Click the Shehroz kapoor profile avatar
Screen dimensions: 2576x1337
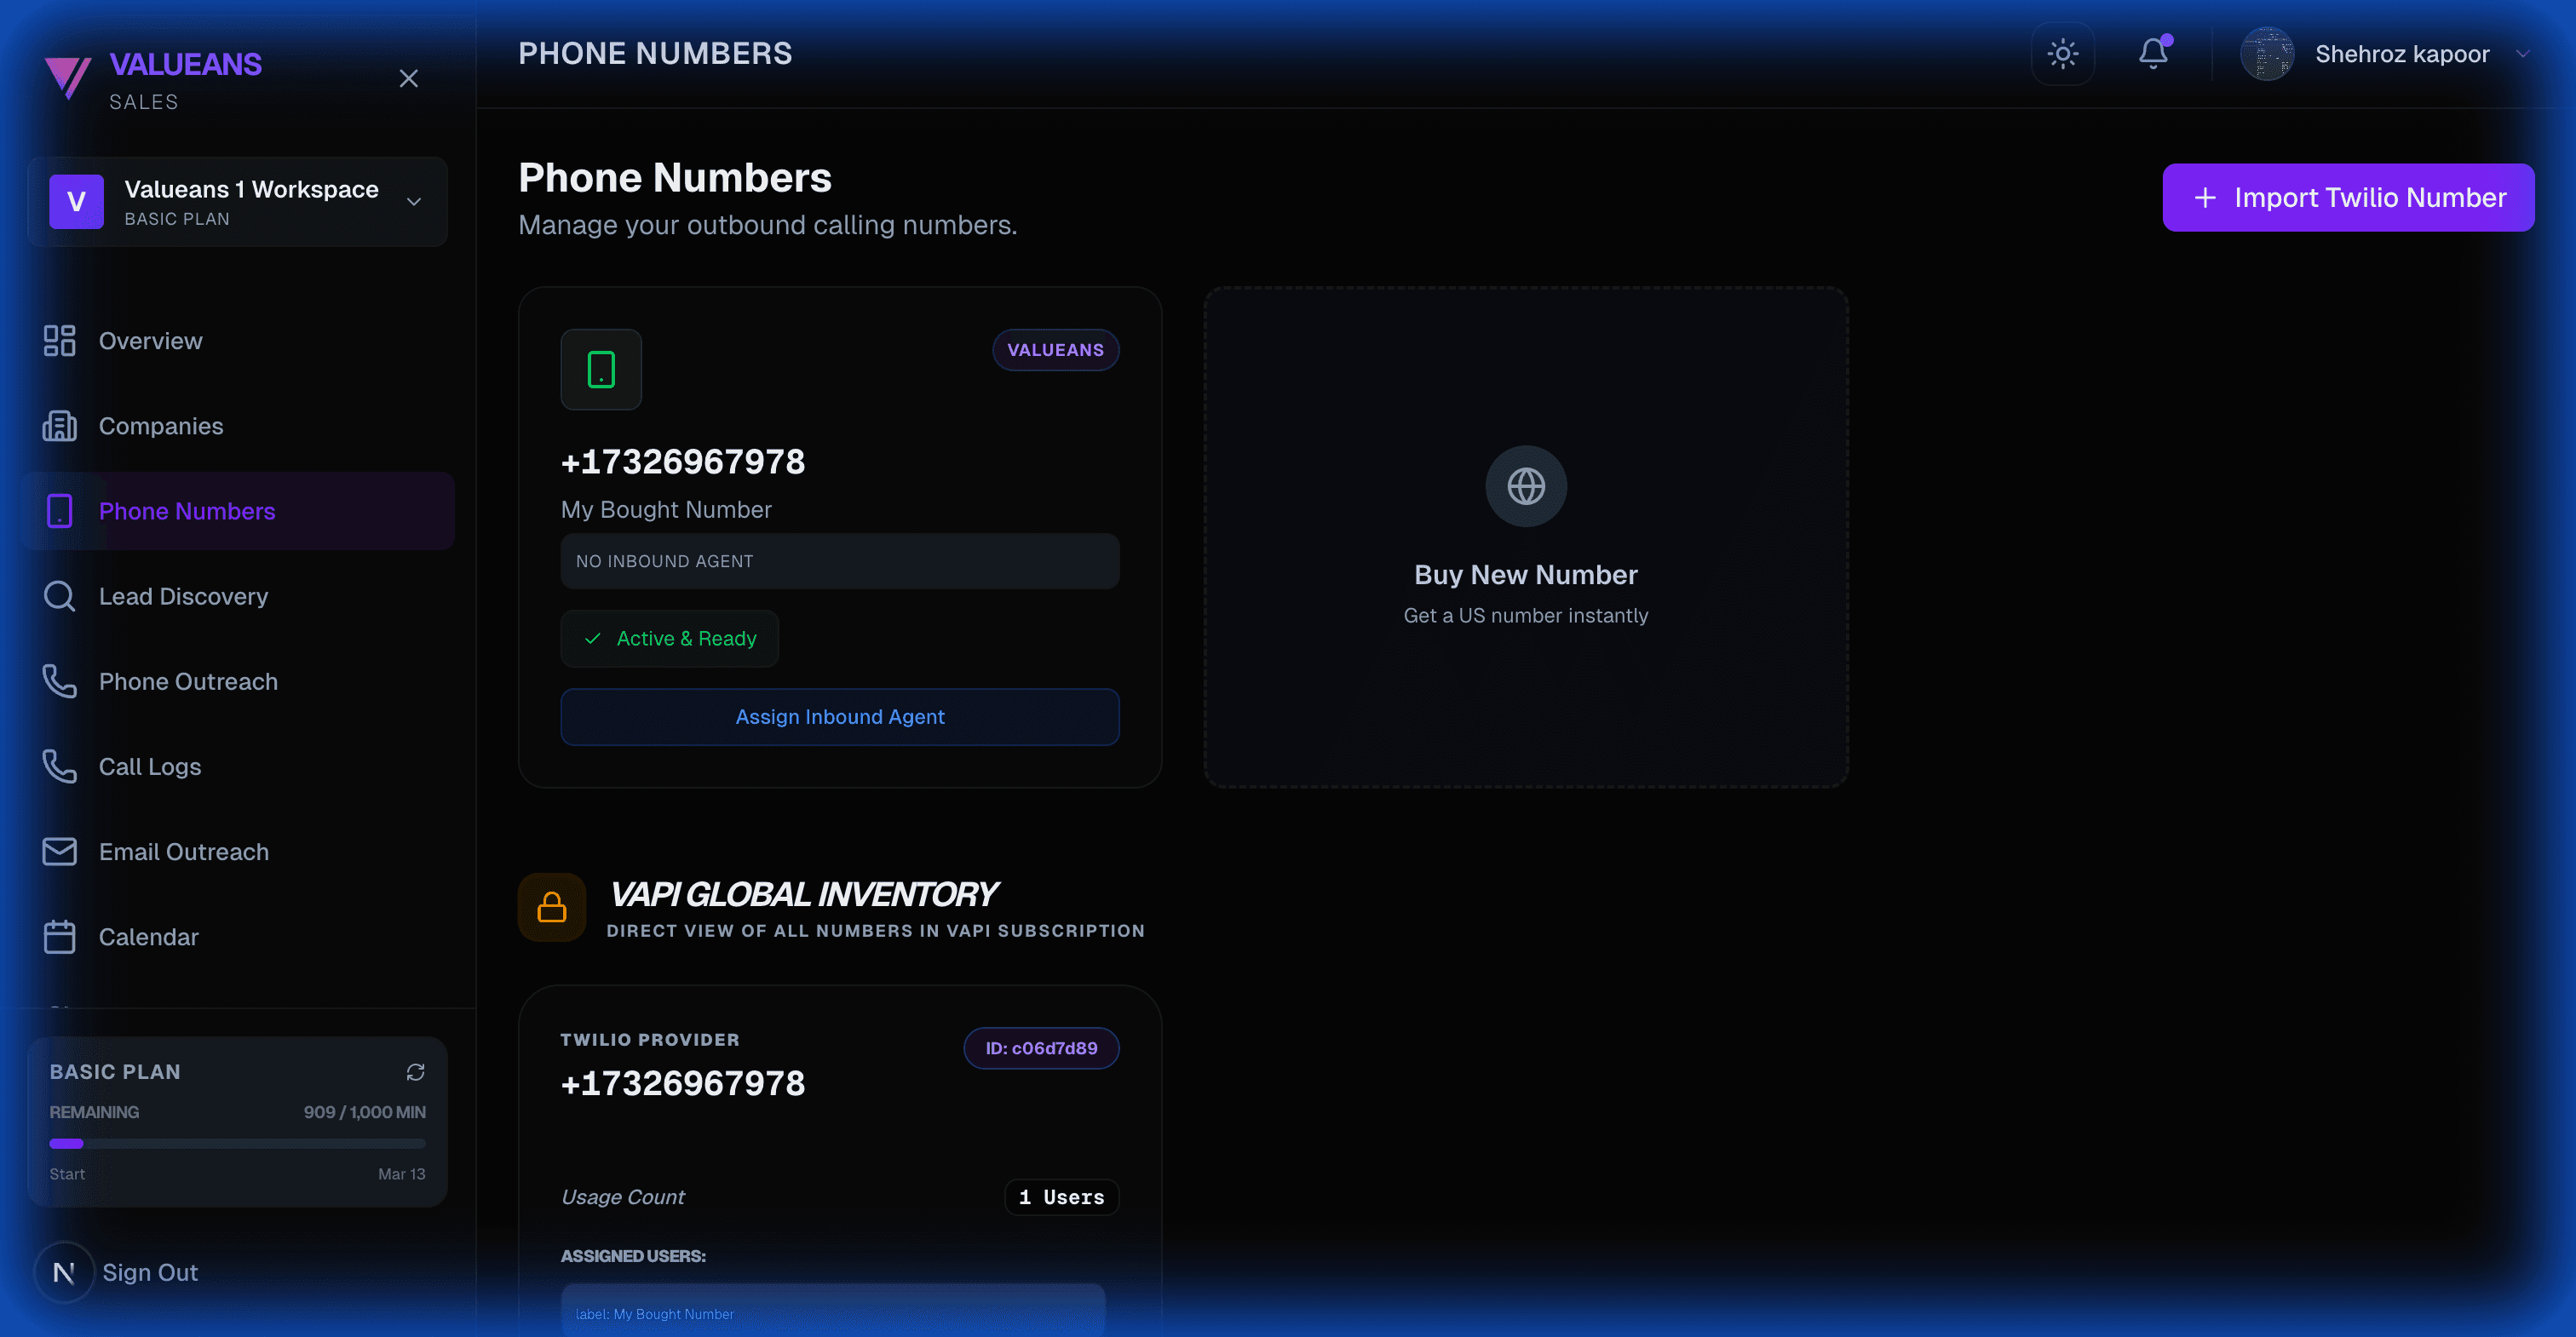2267,54
